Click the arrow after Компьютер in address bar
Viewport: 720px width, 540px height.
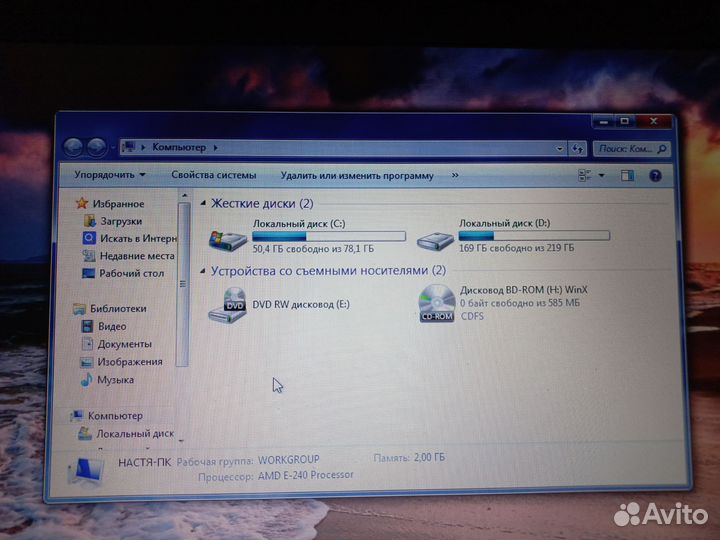pos(215,147)
